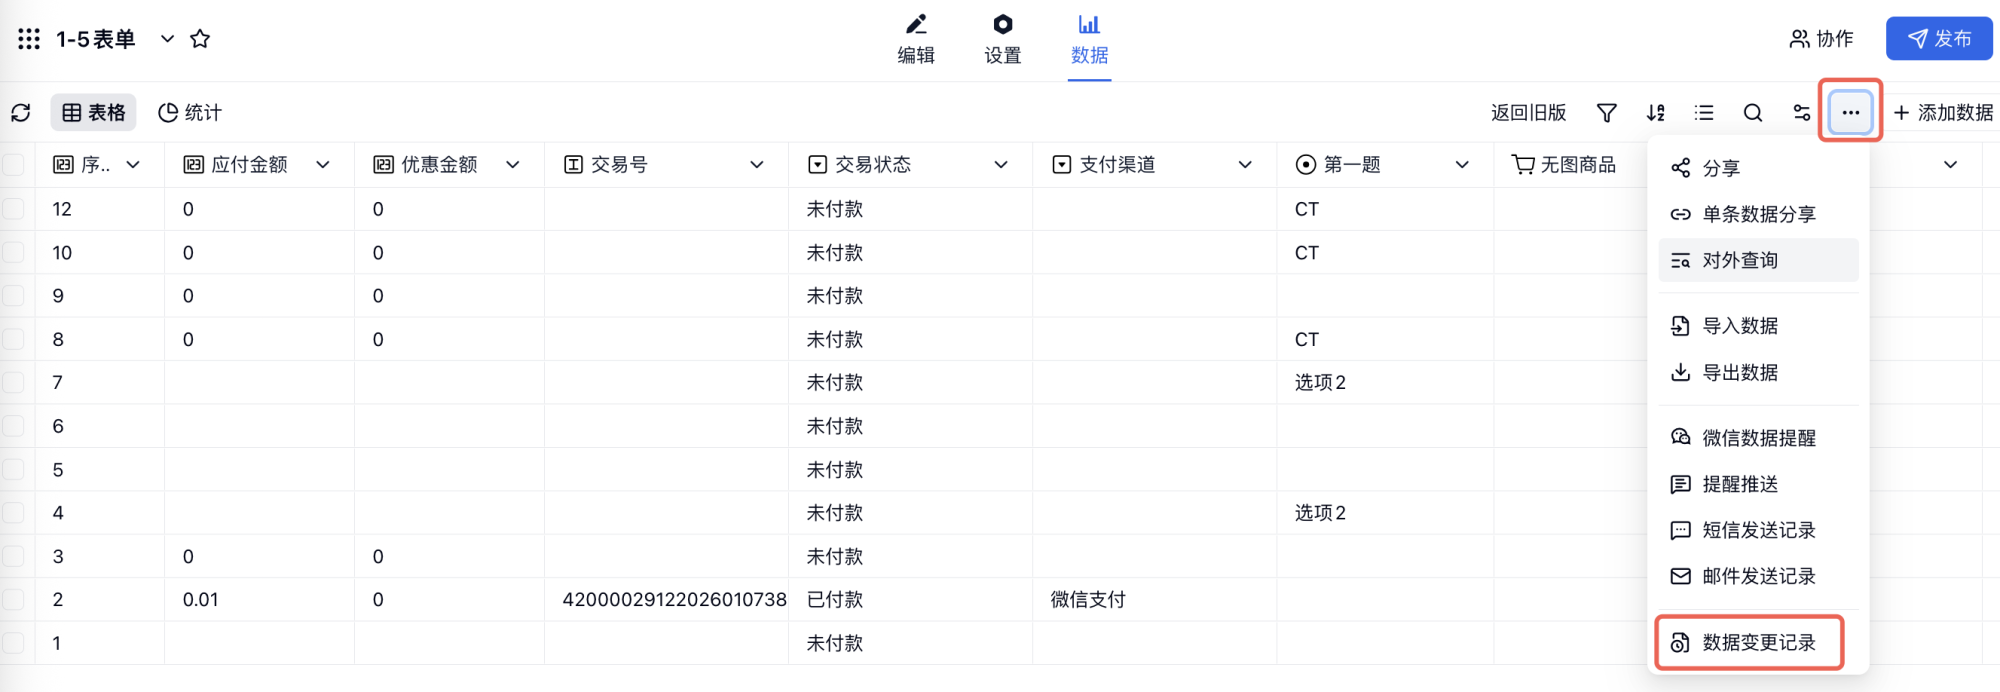Click 选项2 in row 7
Viewport: 2000px width, 692px height.
pos(1320,383)
